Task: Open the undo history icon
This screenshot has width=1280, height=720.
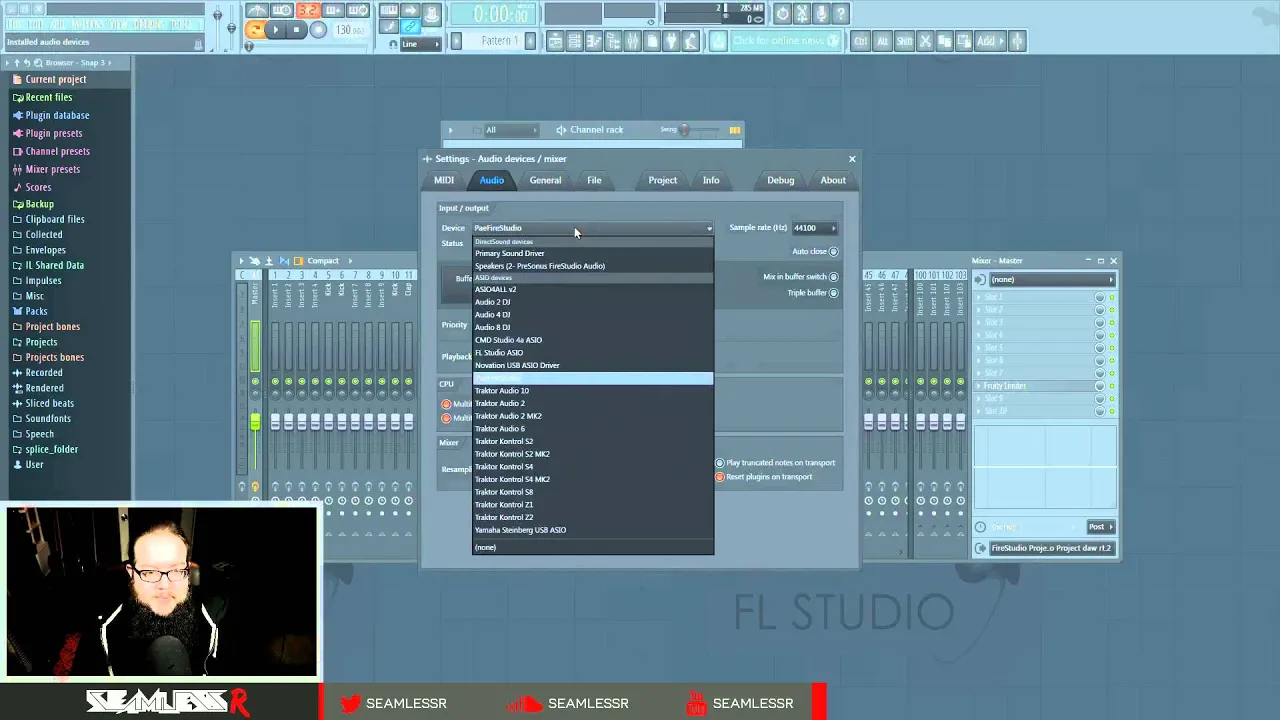Action: pyautogui.click(x=783, y=13)
